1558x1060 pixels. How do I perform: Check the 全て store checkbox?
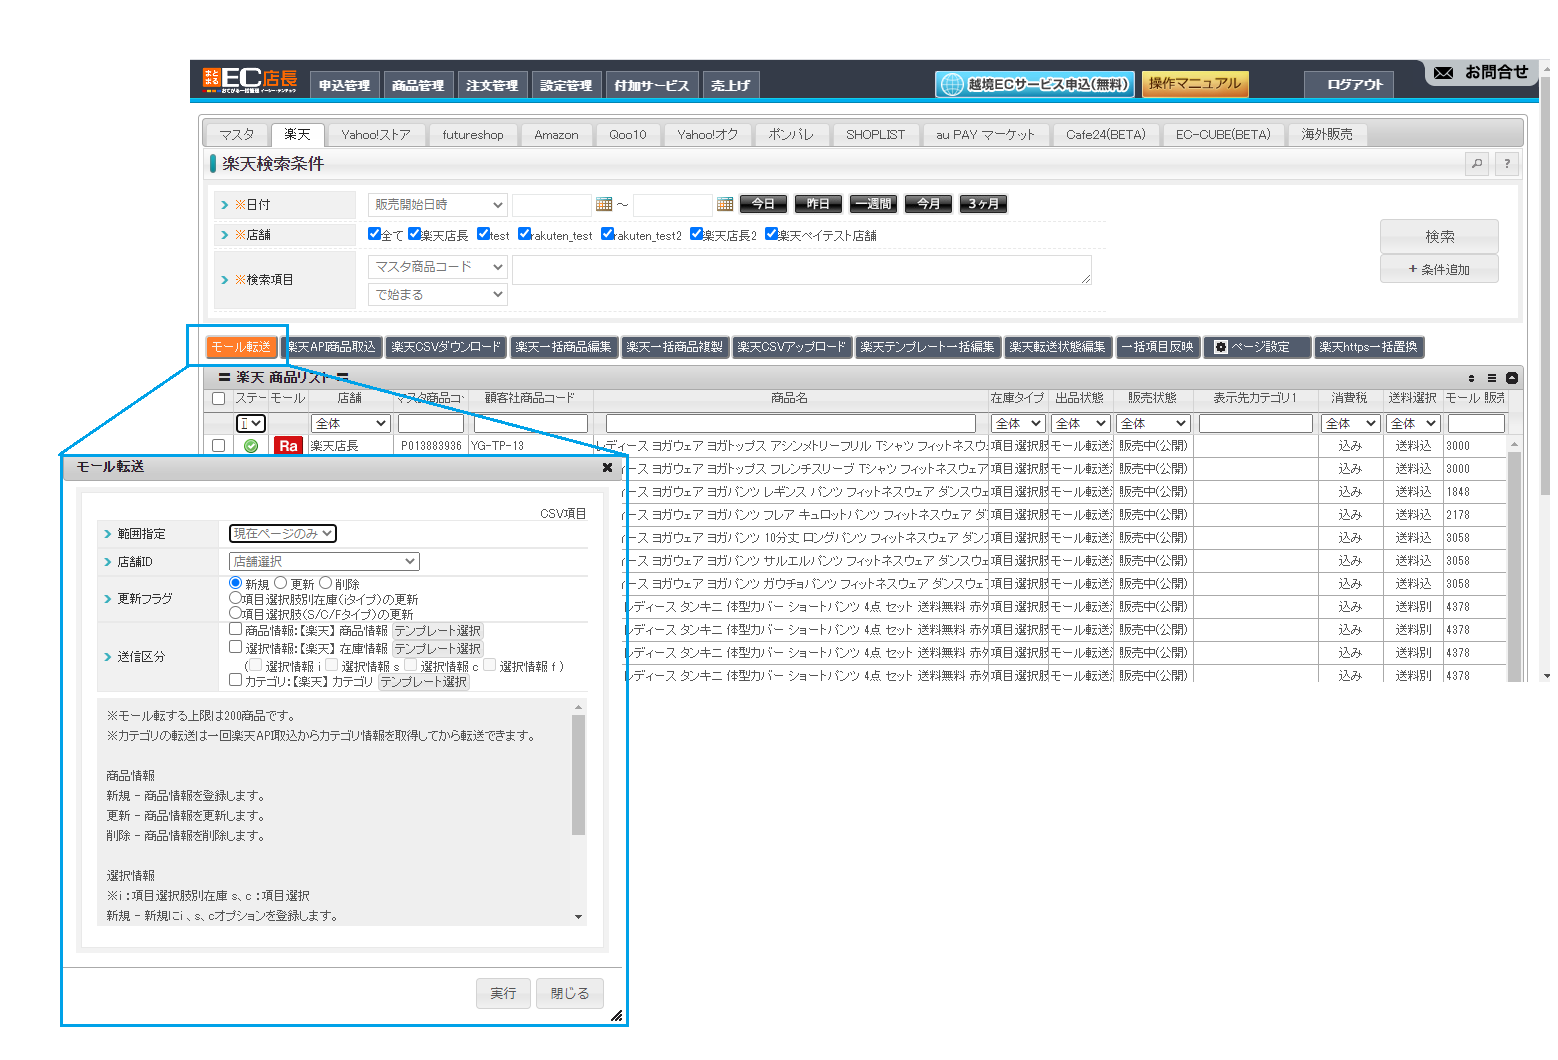click(x=374, y=234)
